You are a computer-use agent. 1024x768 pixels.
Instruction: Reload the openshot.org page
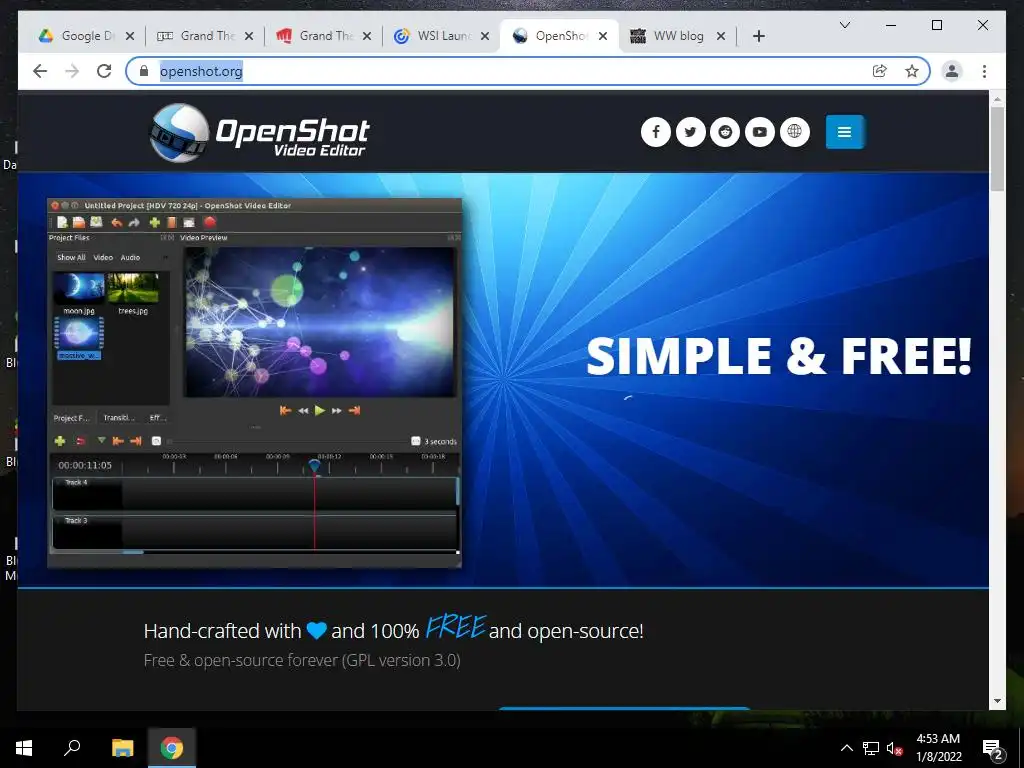pos(104,71)
